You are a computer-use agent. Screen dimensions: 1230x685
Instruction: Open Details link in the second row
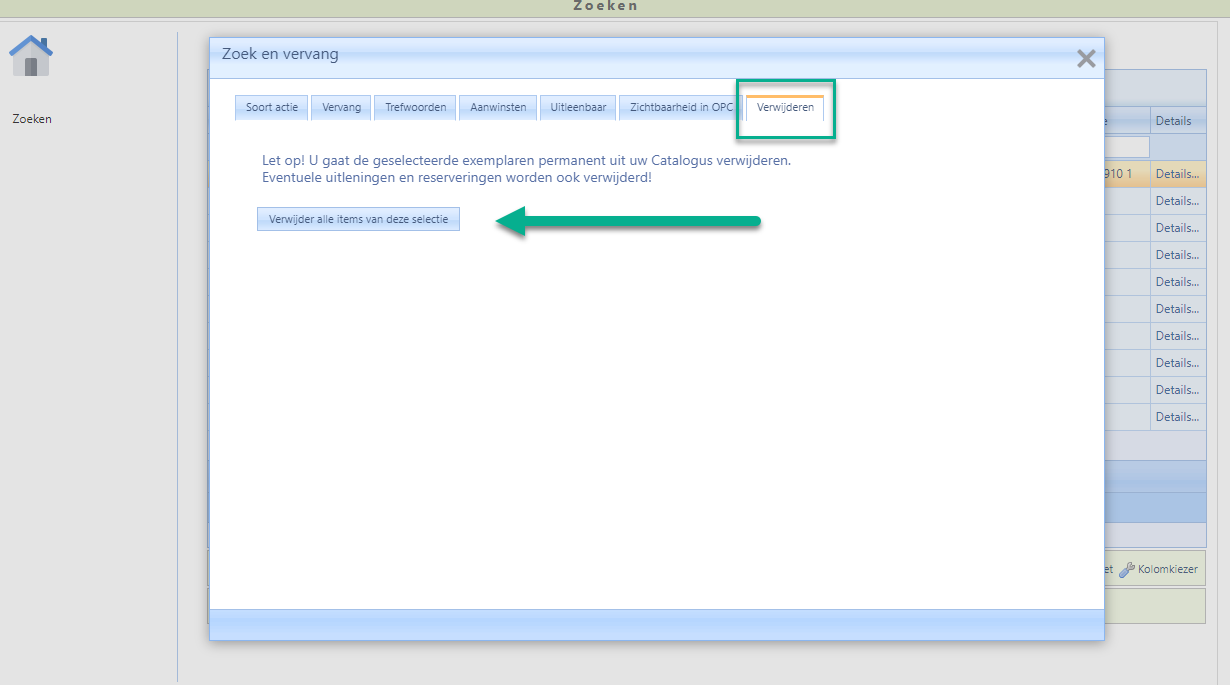[x=1177, y=201]
